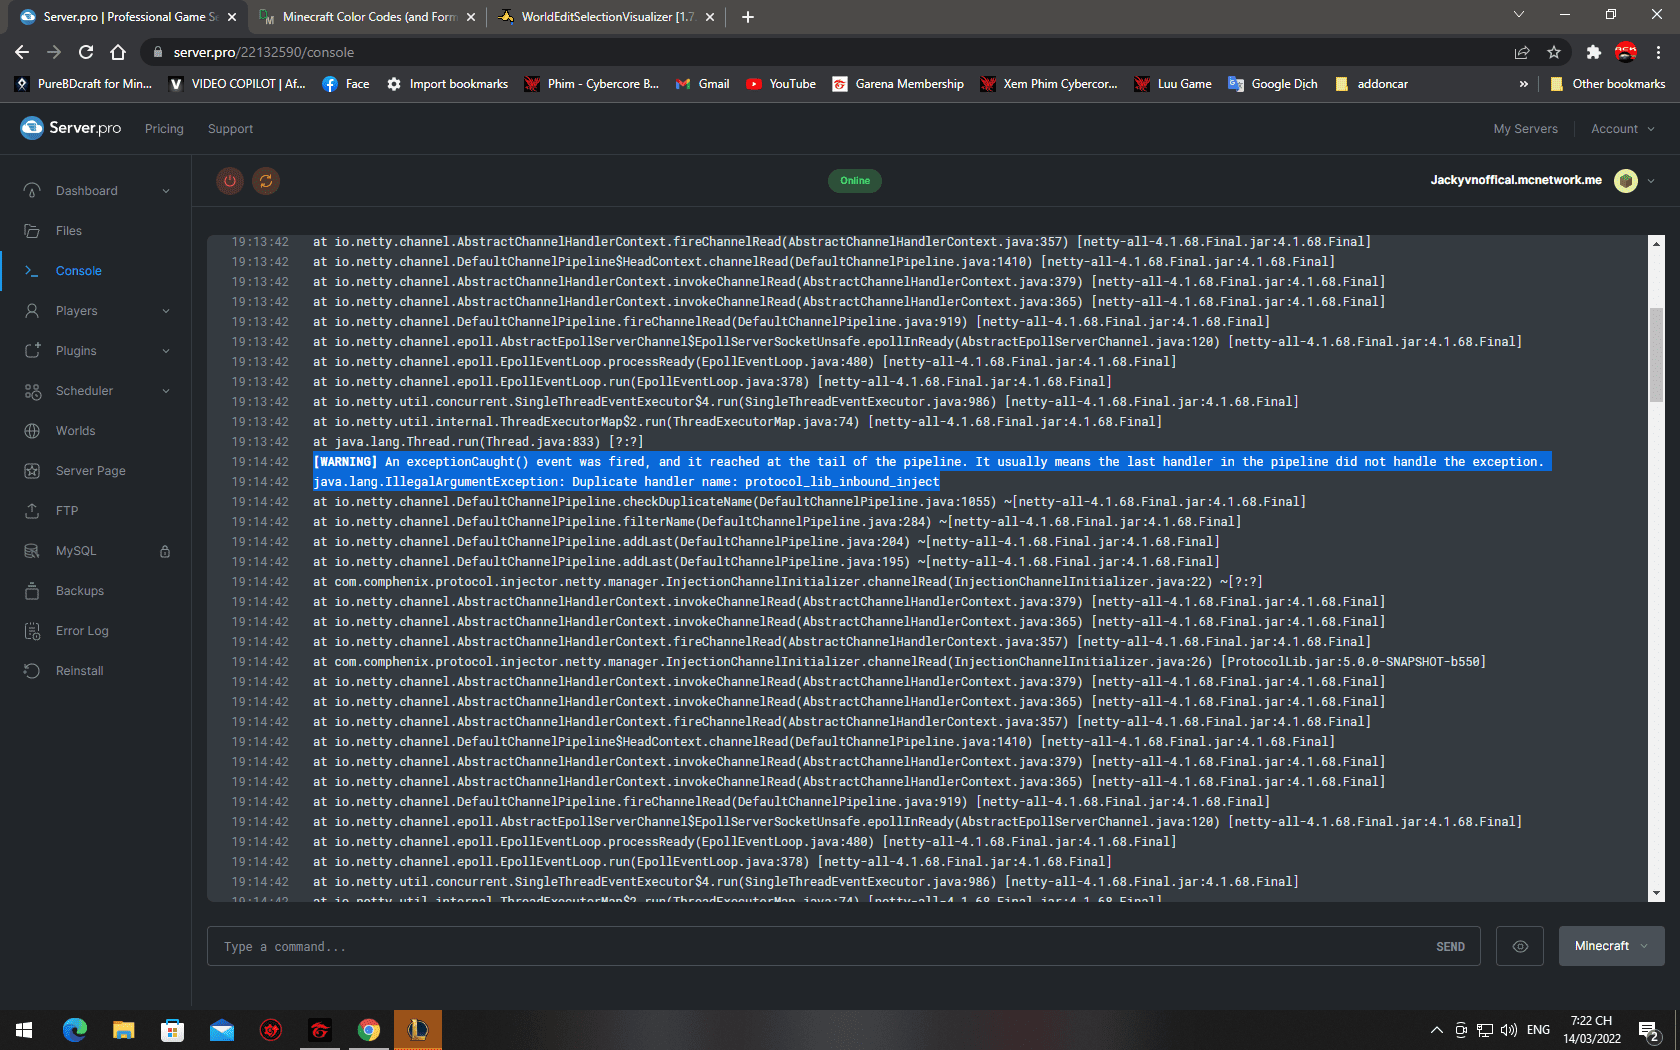This screenshot has height=1050, width=1680.
Task: Expand the Dashboard sidebar chevron
Action: [166, 191]
